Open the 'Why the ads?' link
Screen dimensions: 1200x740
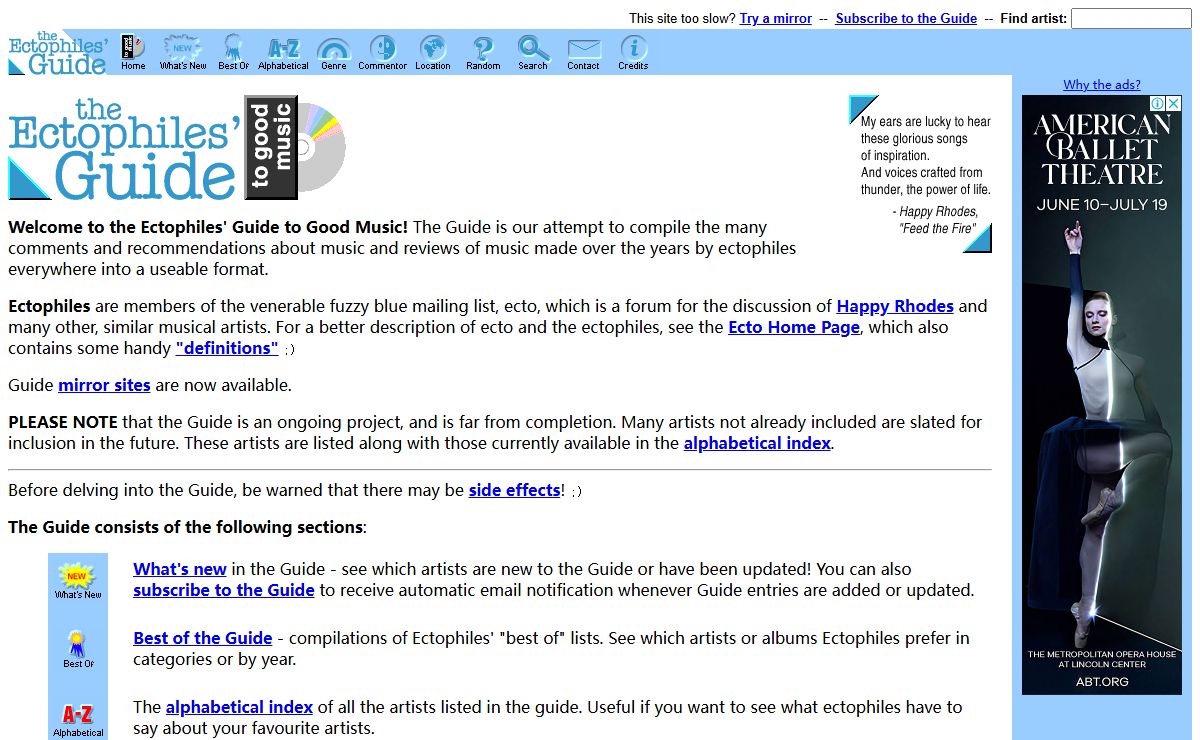click(x=1102, y=85)
